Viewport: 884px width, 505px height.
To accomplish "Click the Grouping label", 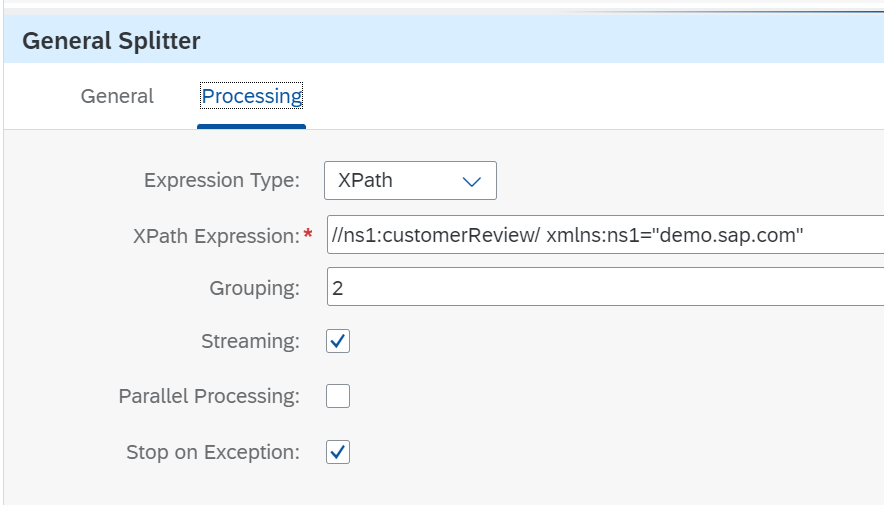I will point(254,288).
